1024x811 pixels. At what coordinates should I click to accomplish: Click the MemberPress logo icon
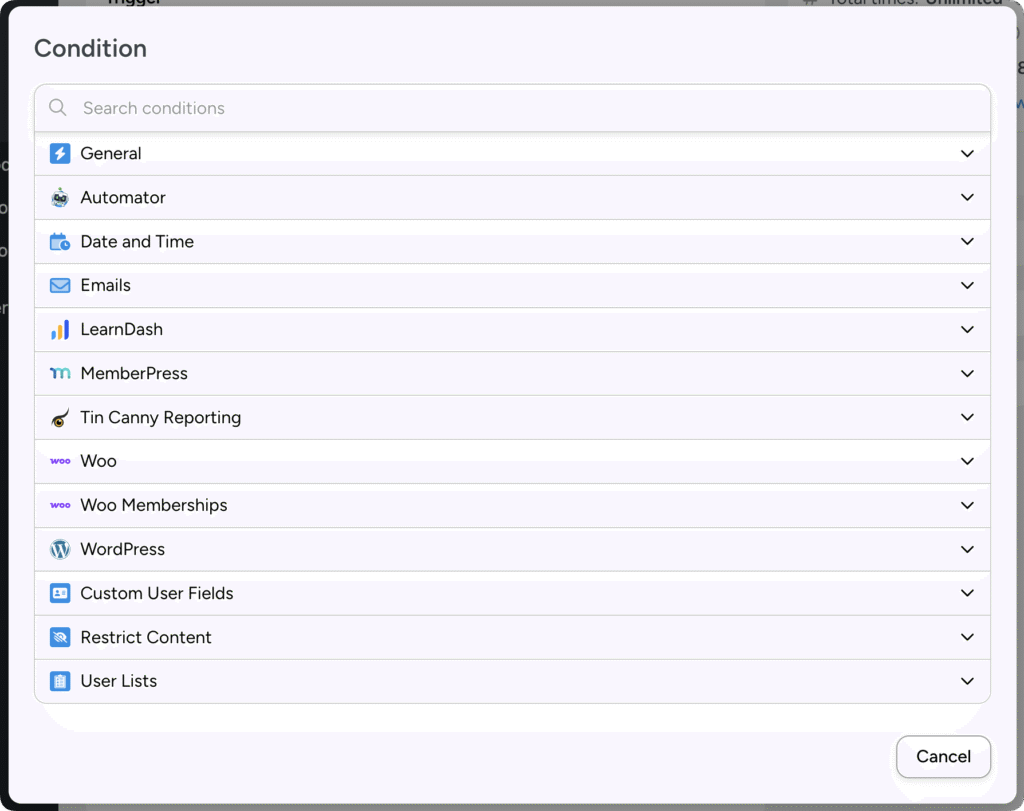click(61, 373)
